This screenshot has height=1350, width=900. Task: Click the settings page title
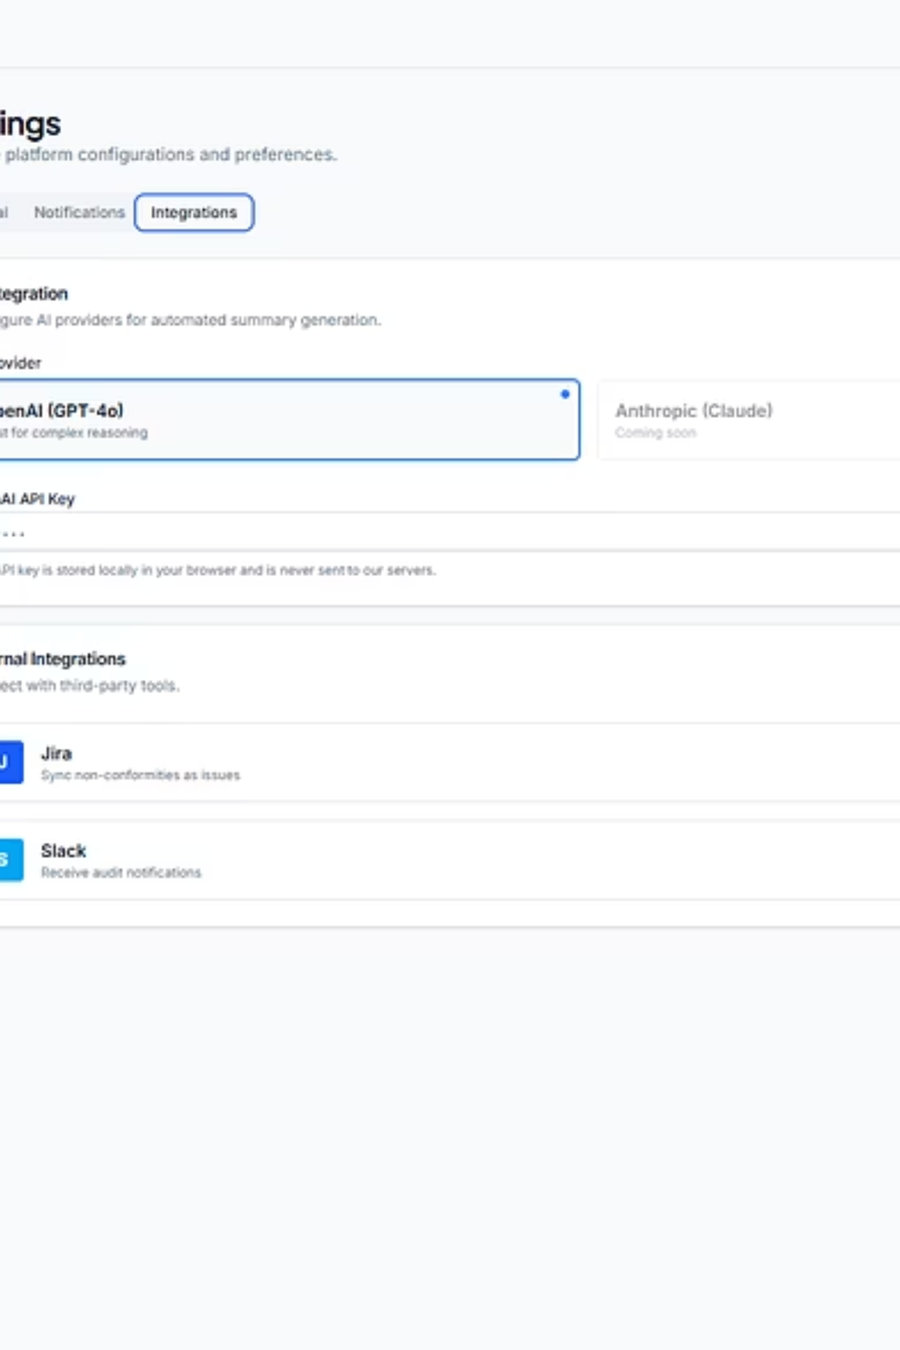point(30,124)
